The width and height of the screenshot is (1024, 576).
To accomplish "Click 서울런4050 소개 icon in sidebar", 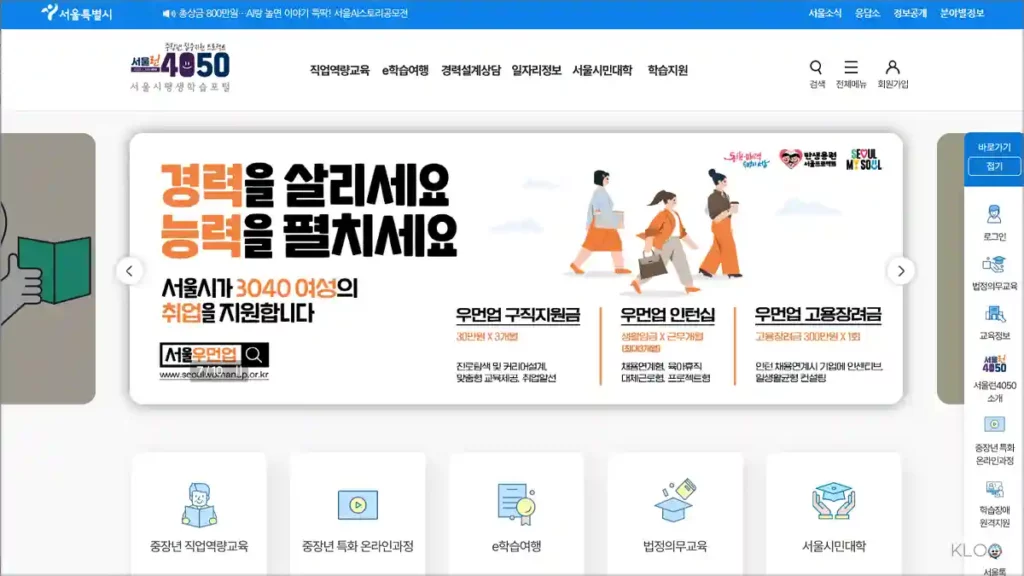I will 994,364.
